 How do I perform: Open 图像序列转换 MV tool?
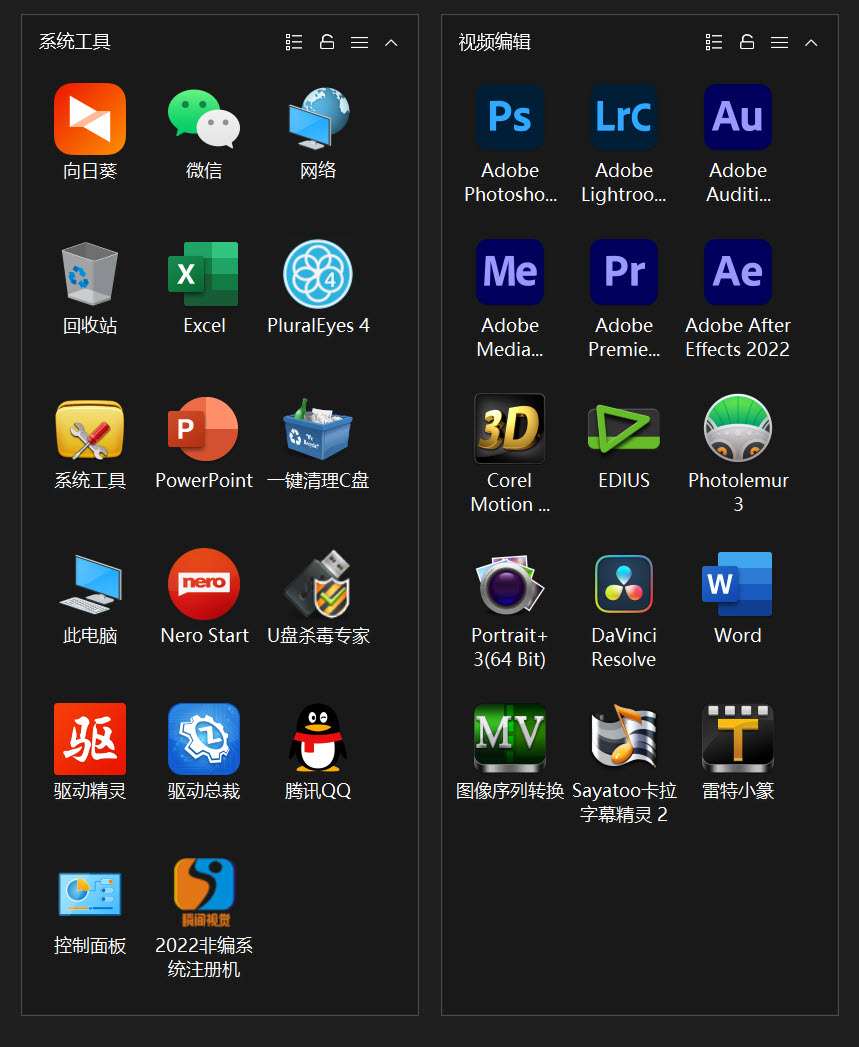pyautogui.click(x=510, y=738)
